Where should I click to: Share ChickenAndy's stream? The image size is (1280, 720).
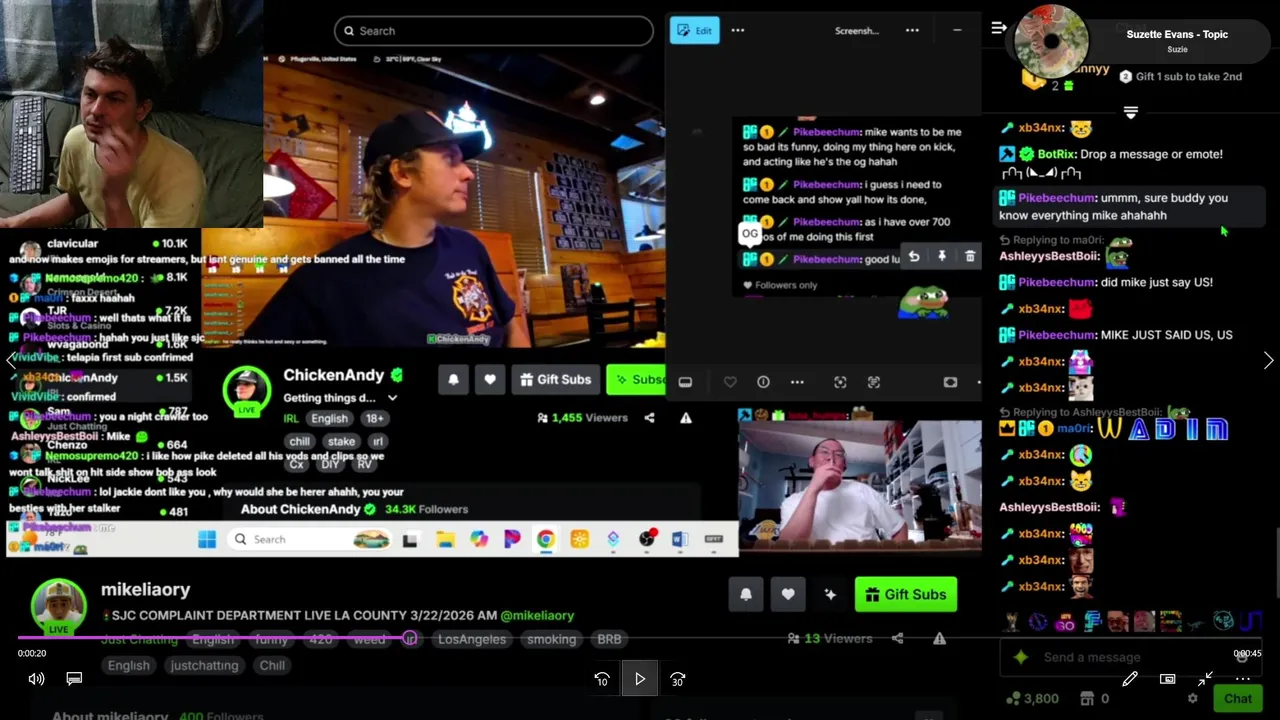[649, 418]
